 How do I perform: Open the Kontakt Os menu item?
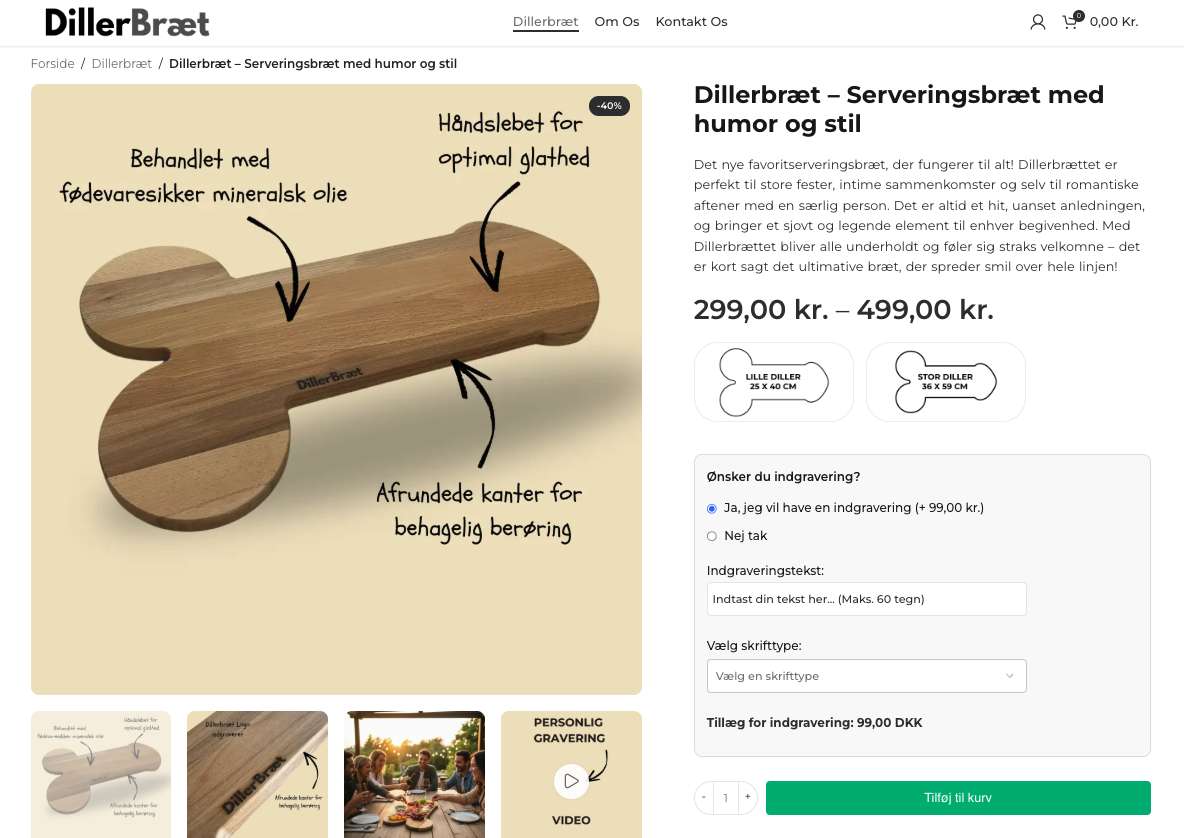point(691,22)
